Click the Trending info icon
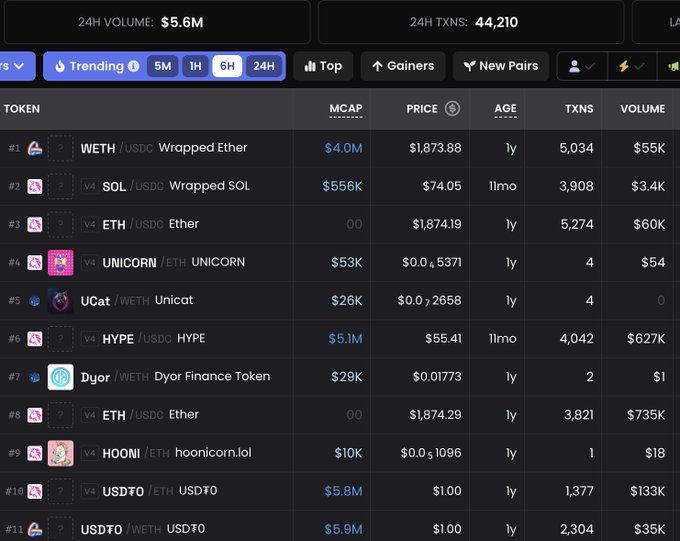The image size is (680, 541). click(x=134, y=66)
